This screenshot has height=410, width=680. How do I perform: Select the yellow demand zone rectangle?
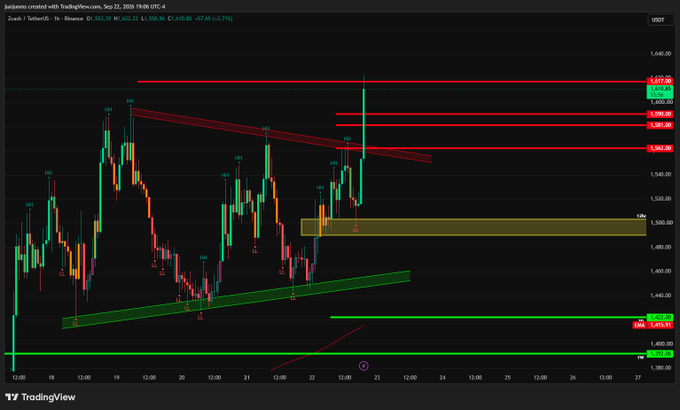coord(474,227)
